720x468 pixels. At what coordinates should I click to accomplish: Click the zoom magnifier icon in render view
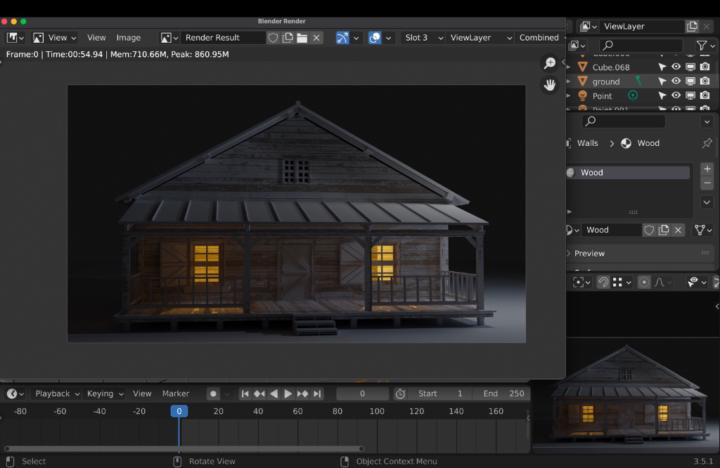click(549, 64)
